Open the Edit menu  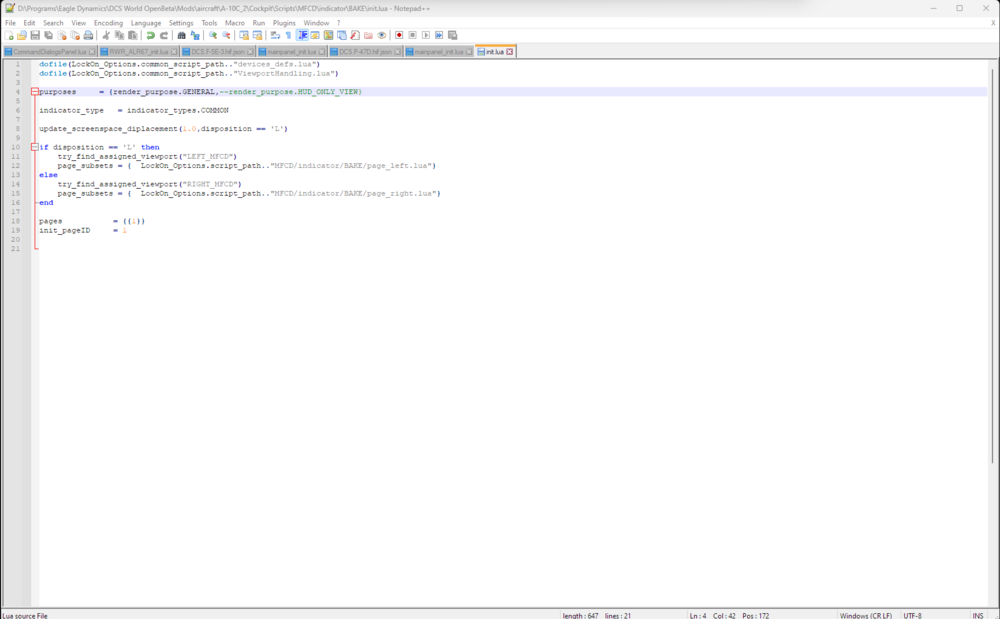[x=29, y=23]
